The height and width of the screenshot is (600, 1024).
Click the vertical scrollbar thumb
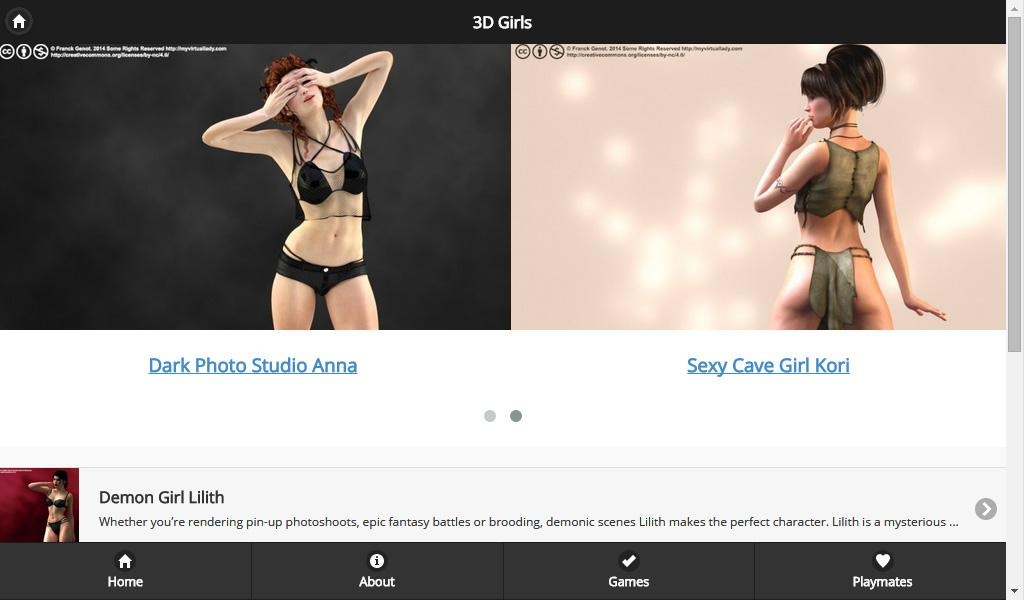[1014, 185]
